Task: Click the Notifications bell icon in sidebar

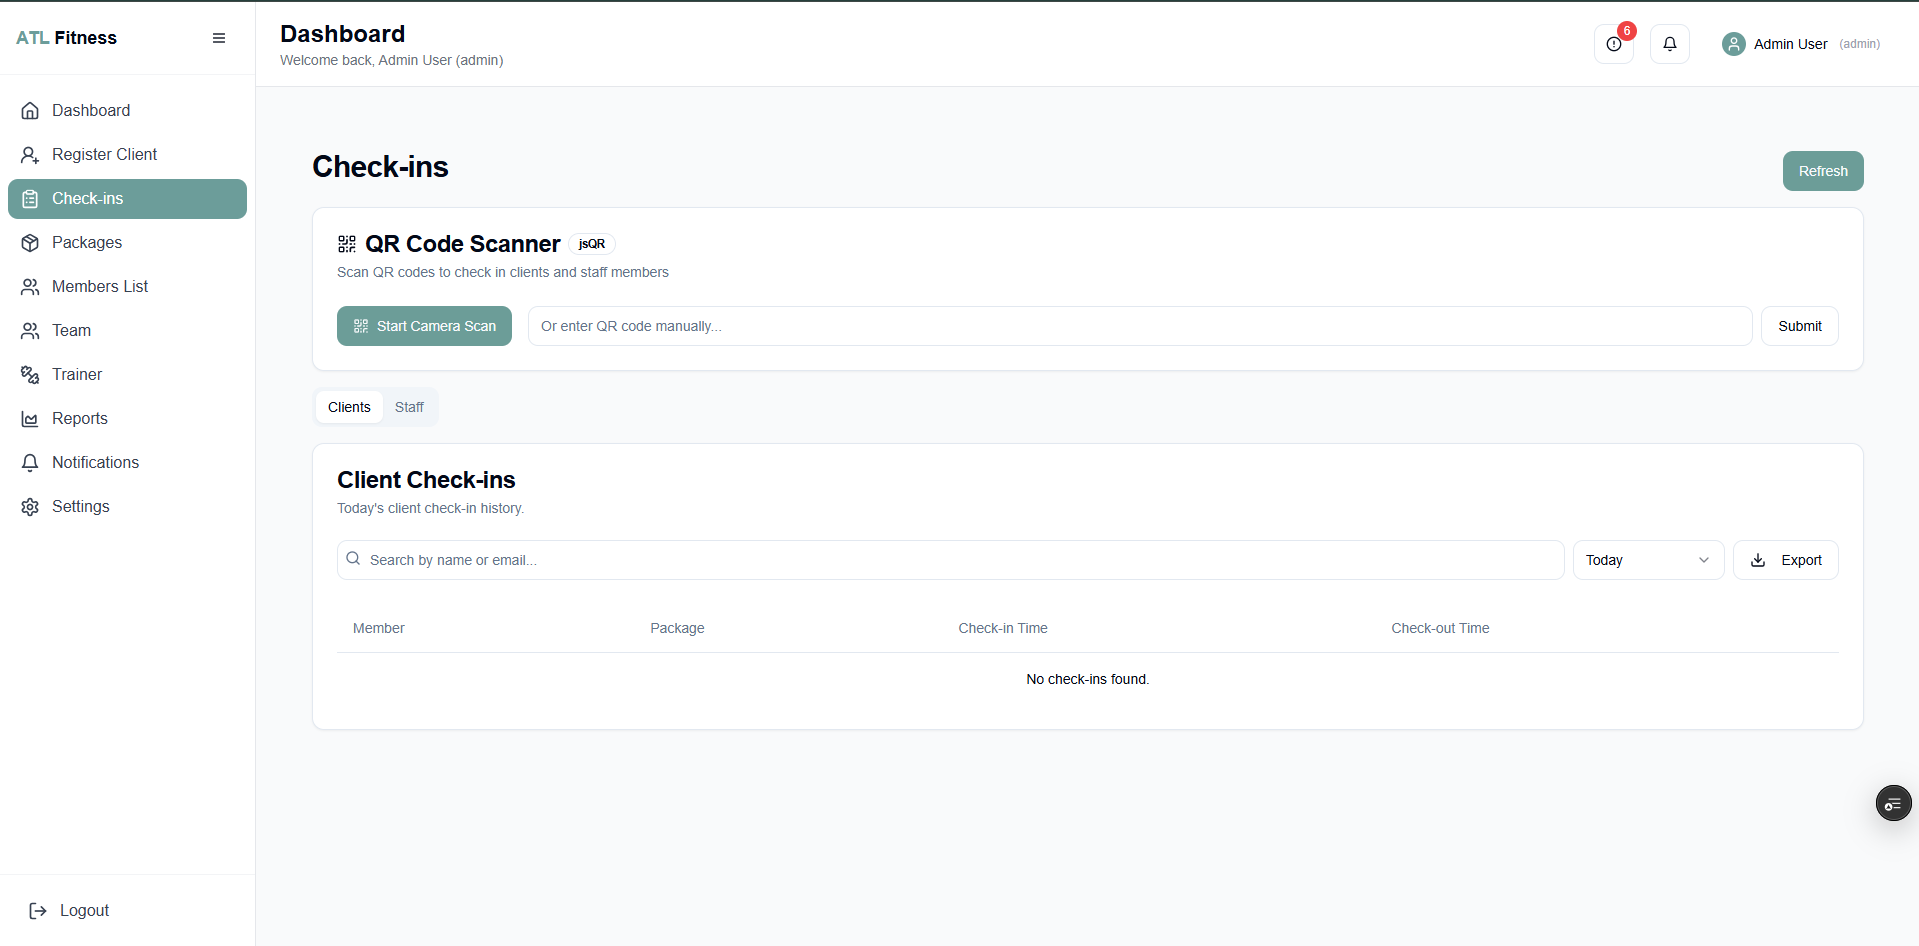Action: tap(30, 463)
